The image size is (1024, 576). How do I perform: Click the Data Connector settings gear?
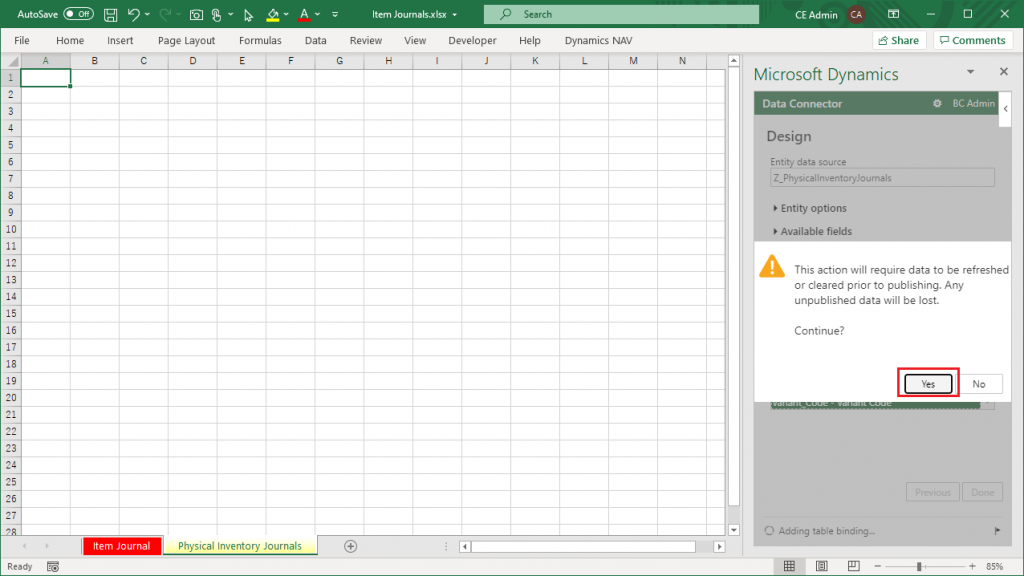(x=937, y=103)
